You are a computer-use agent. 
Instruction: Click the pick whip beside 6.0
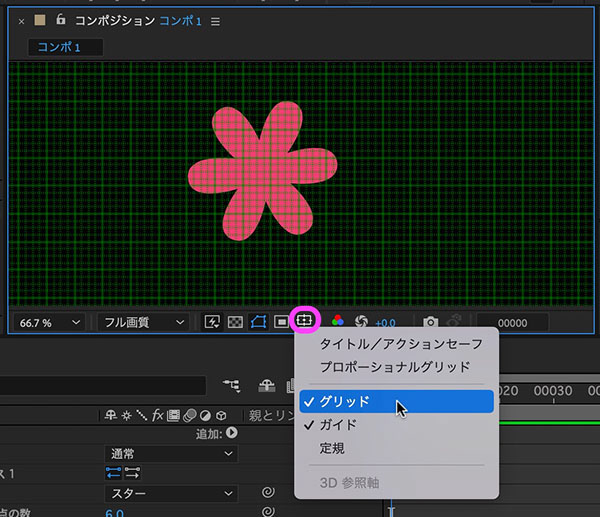268,511
